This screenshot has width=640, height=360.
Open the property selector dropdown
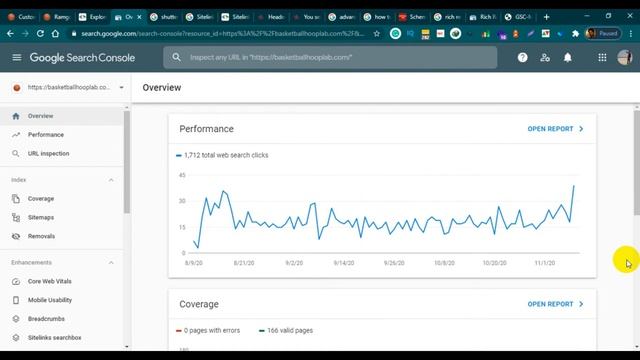[x=121, y=87]
